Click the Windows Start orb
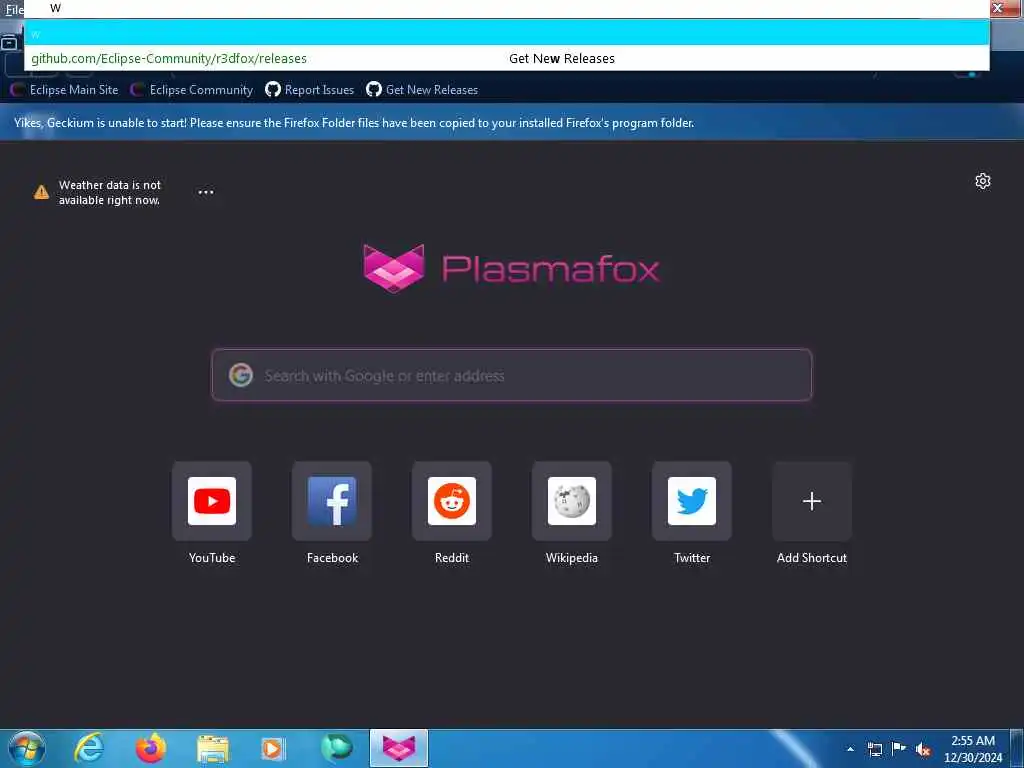Screen dimensions: 1024x768 click(27, 748)
